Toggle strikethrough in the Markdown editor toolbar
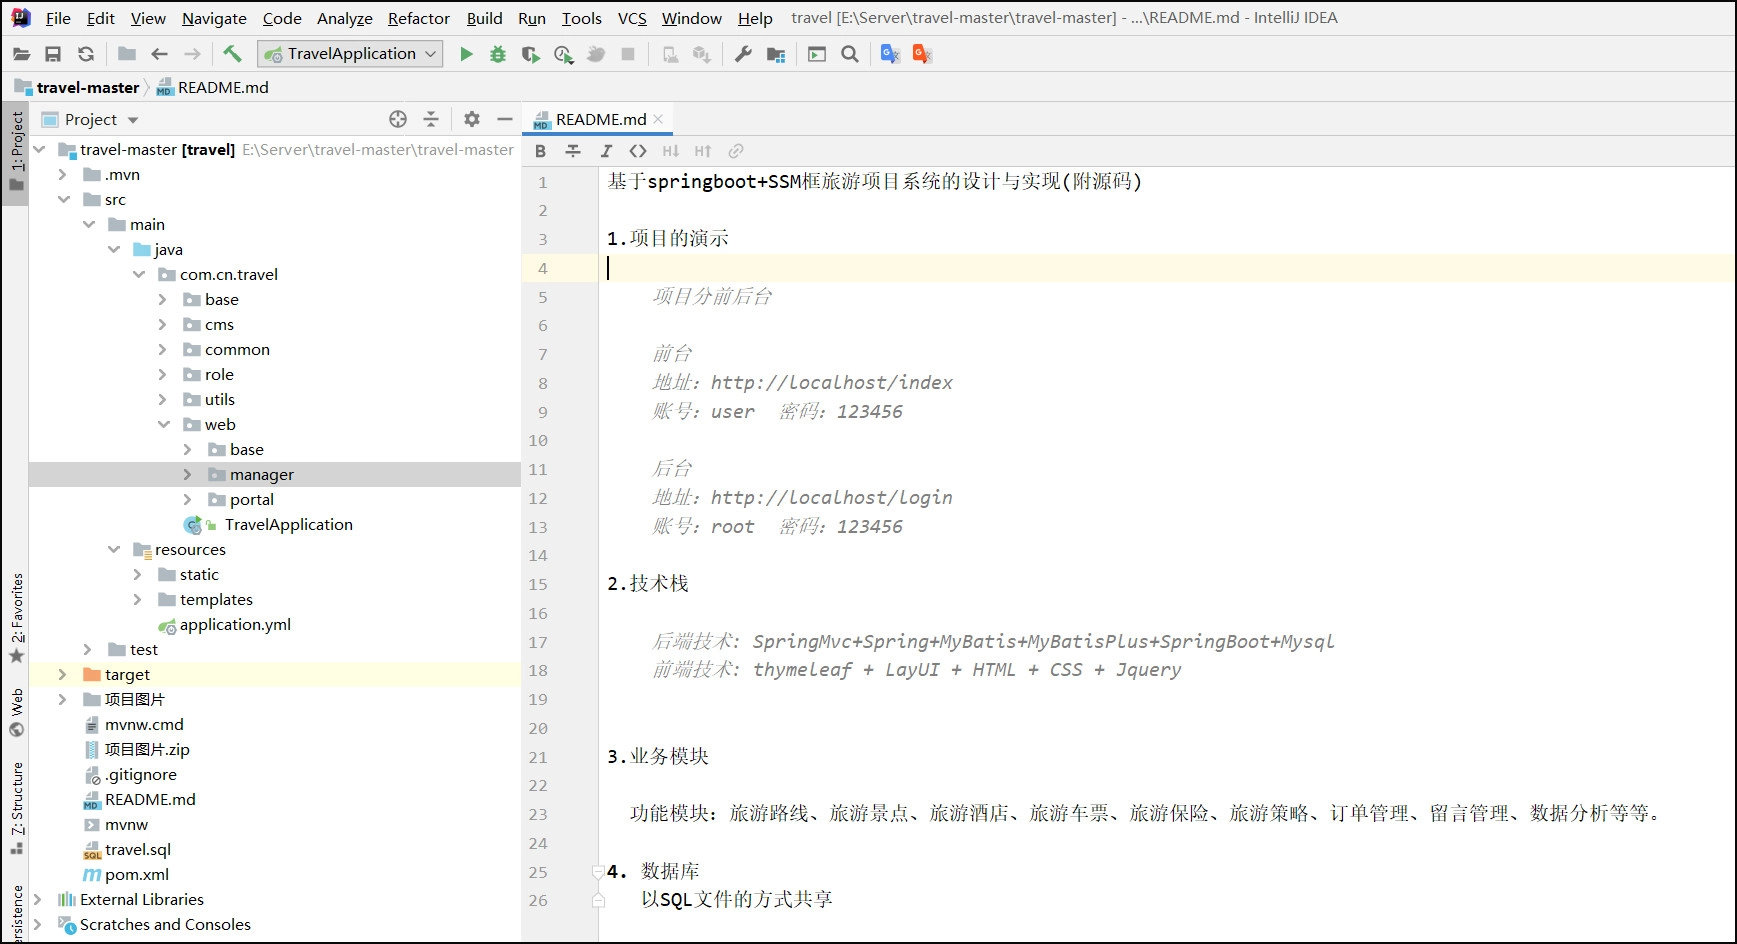This screenshot has width=1737, height=944. tap(572, 151)
